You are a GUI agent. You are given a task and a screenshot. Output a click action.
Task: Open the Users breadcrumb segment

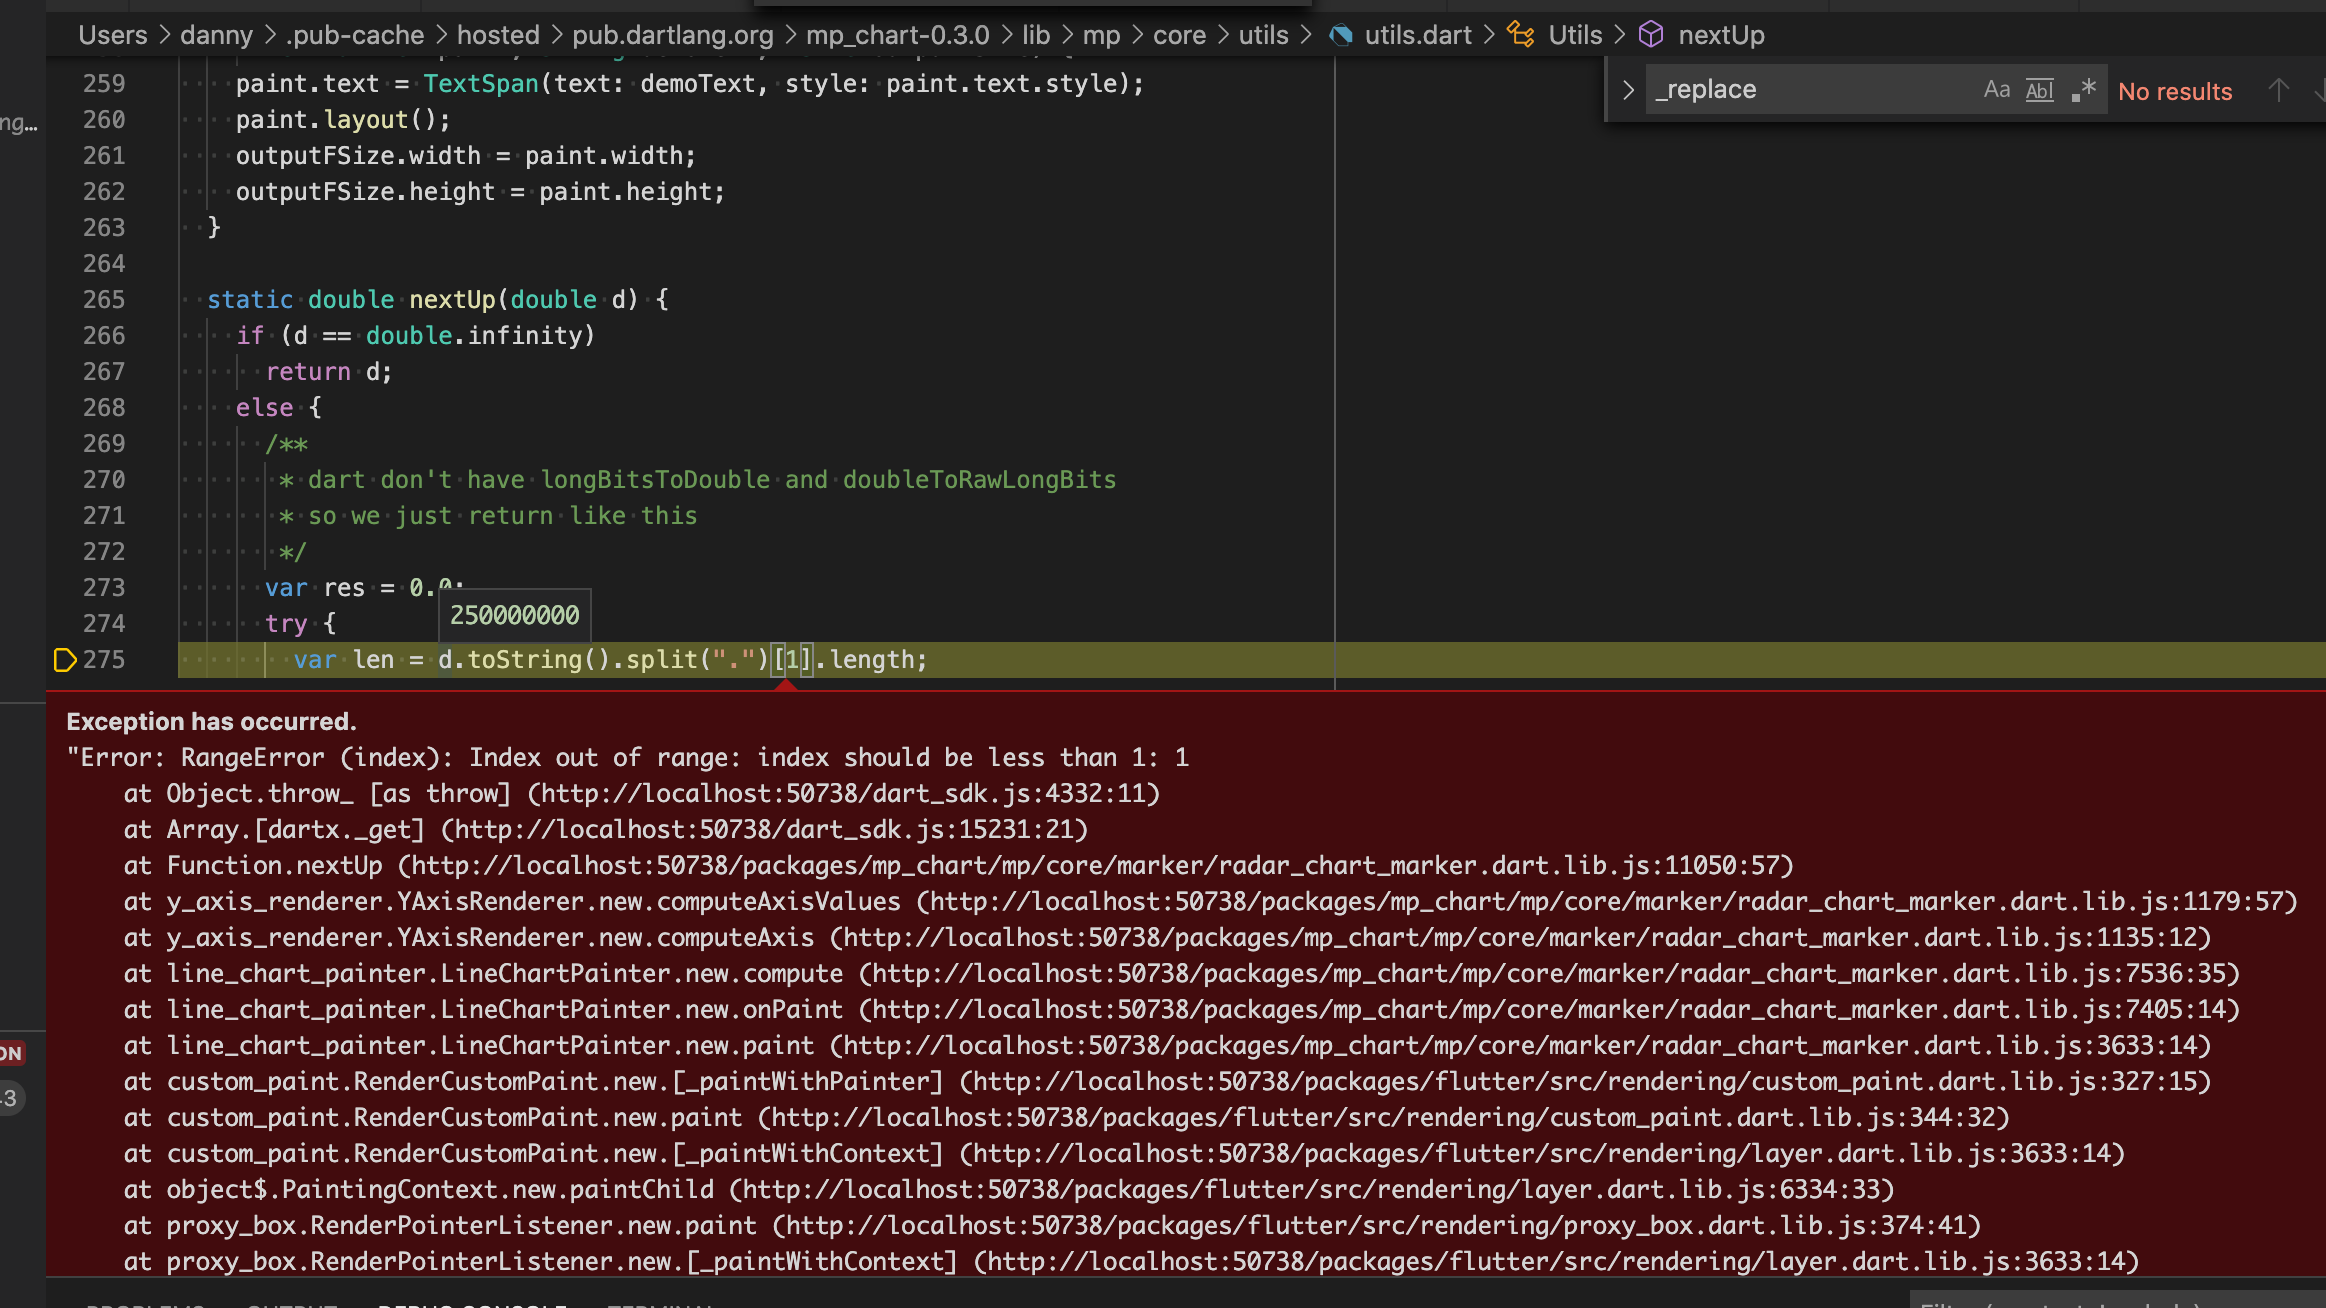pyautogui.click(x=113, y=35)
